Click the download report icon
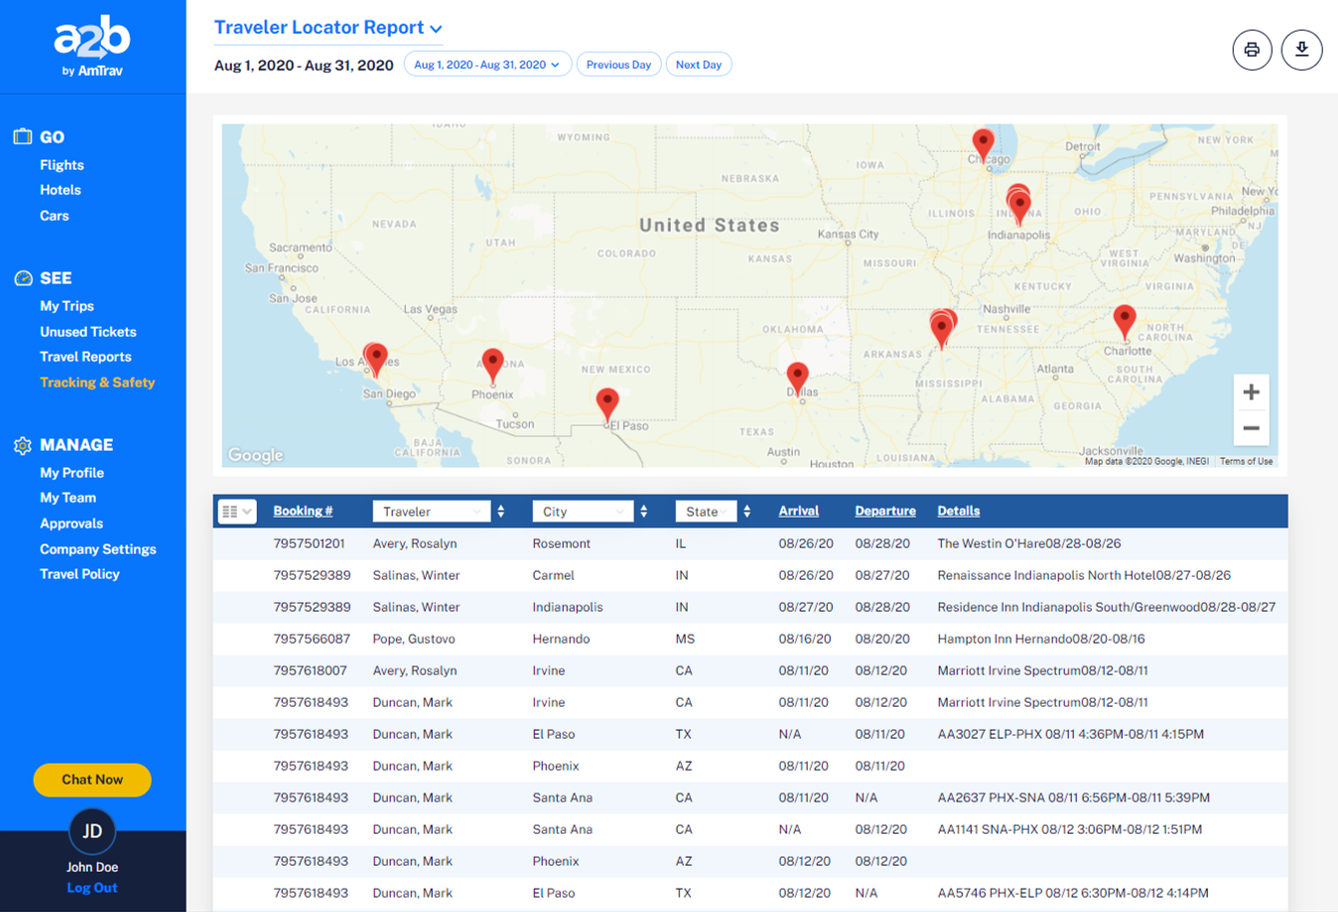The image size is (1338, 912). (1301, 50)
